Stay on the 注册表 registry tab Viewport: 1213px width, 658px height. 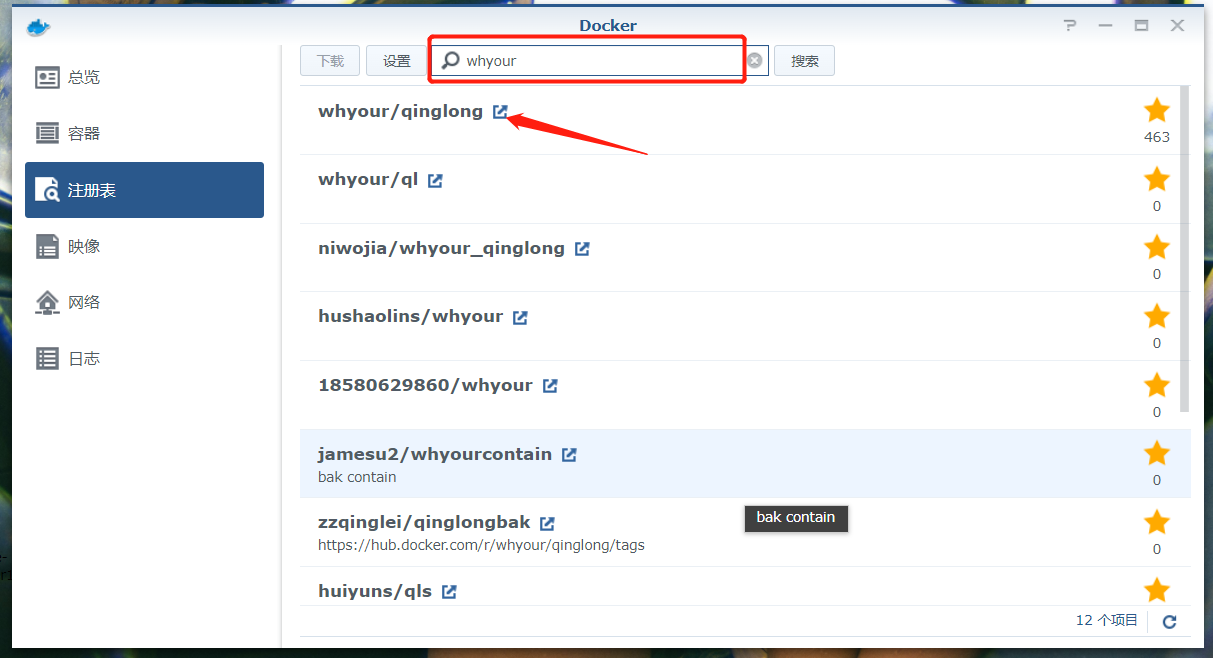coord(85,189)
